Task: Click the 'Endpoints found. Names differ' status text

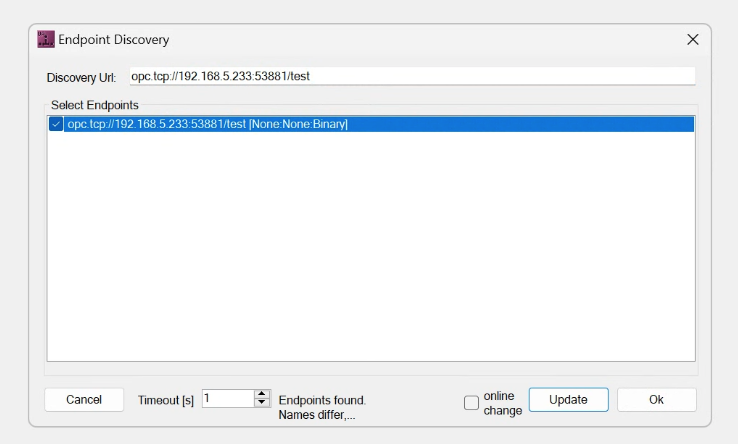Action: point(322,407)
